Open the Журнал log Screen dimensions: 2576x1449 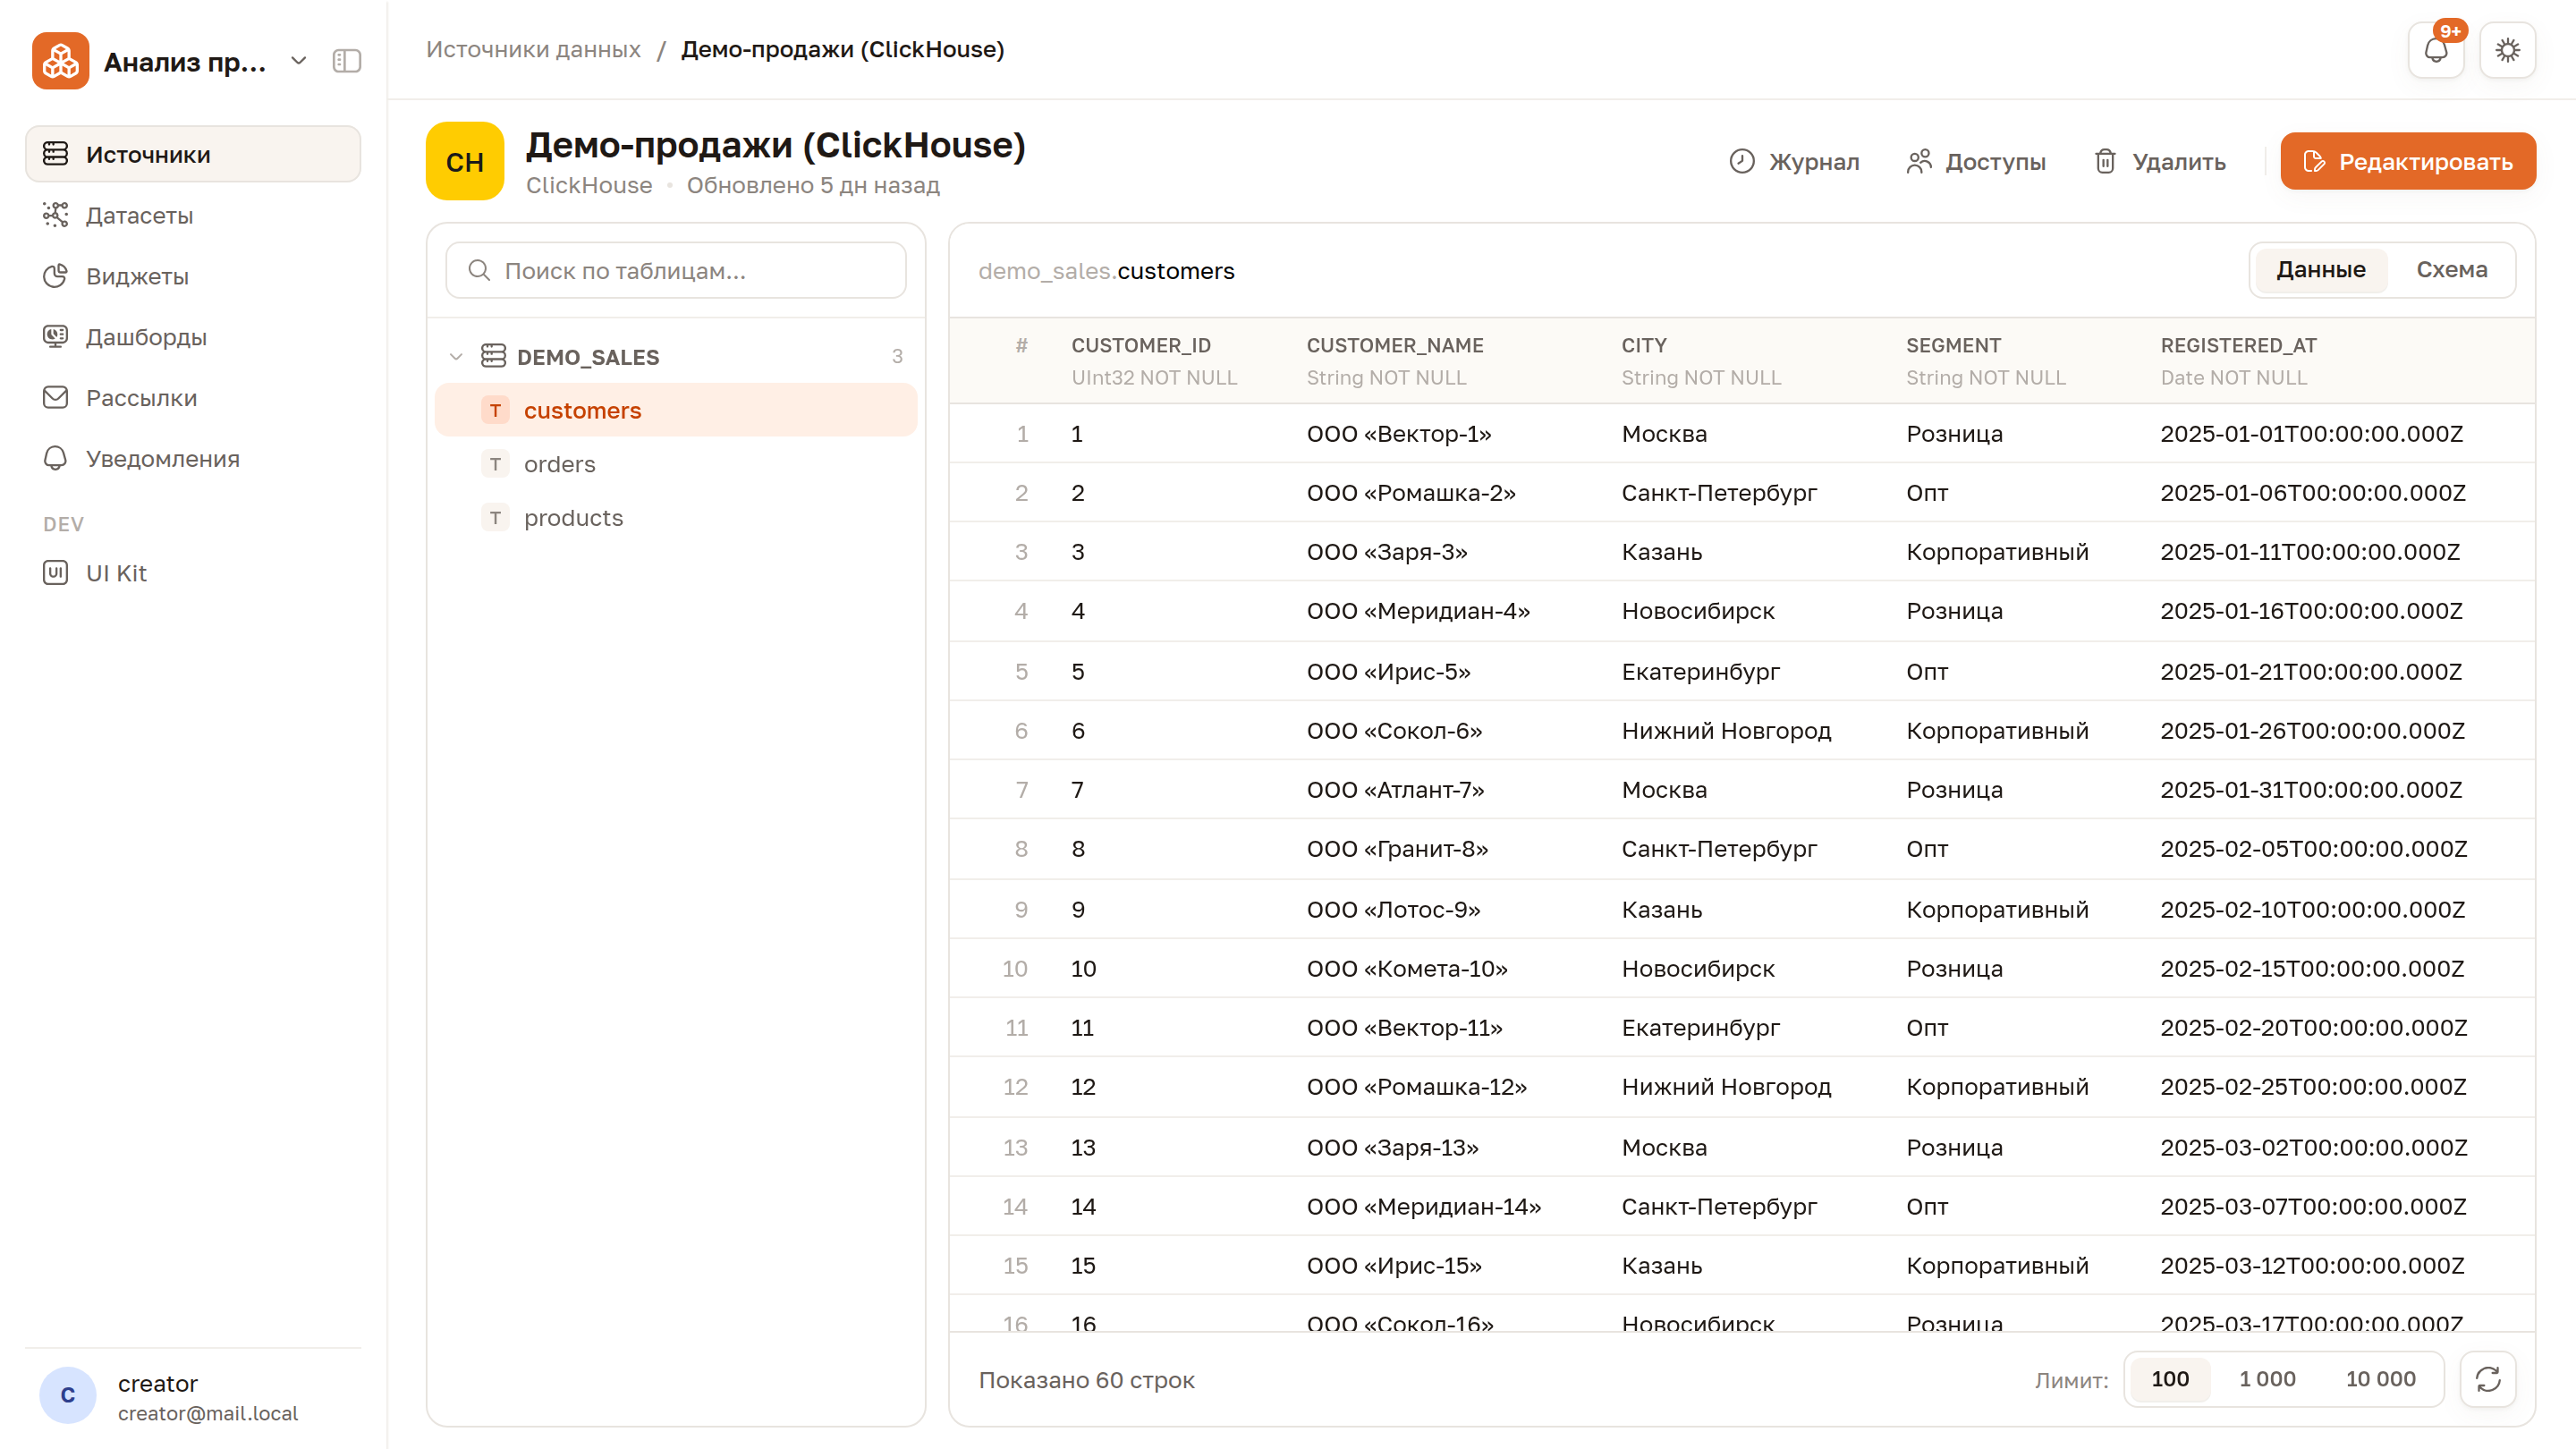[x=1794, y=162]
